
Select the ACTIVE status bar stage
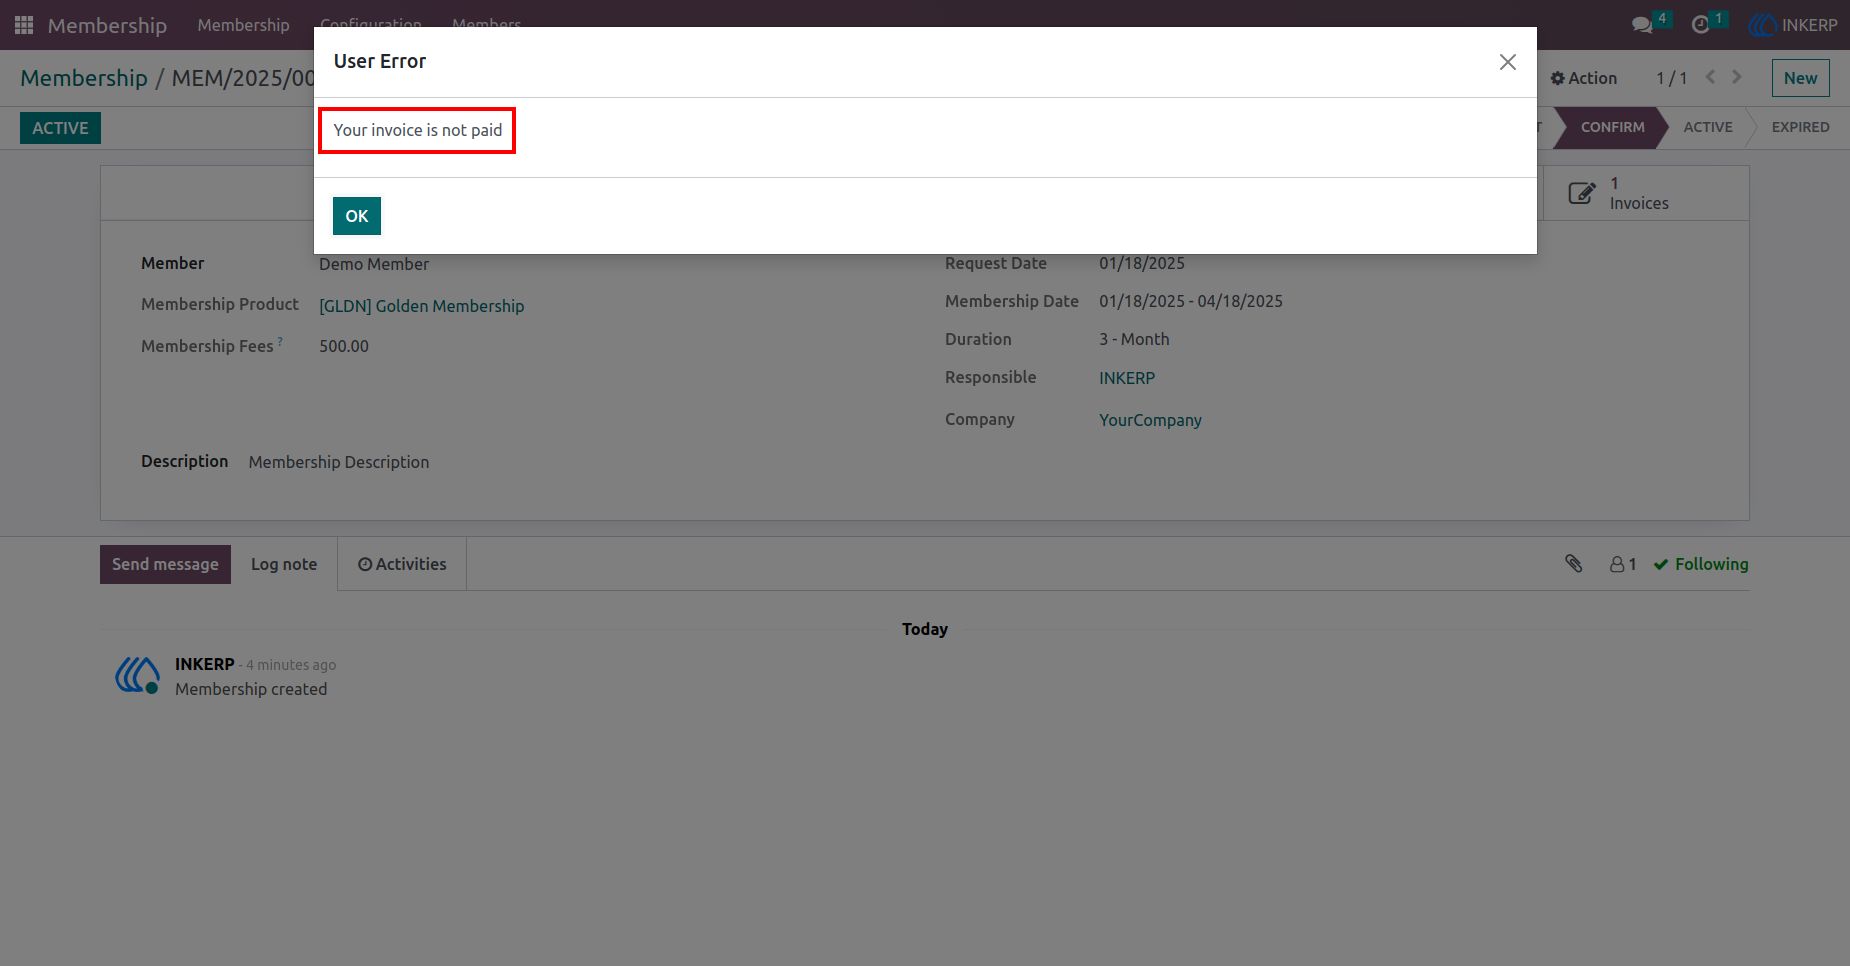[1707, 127]
